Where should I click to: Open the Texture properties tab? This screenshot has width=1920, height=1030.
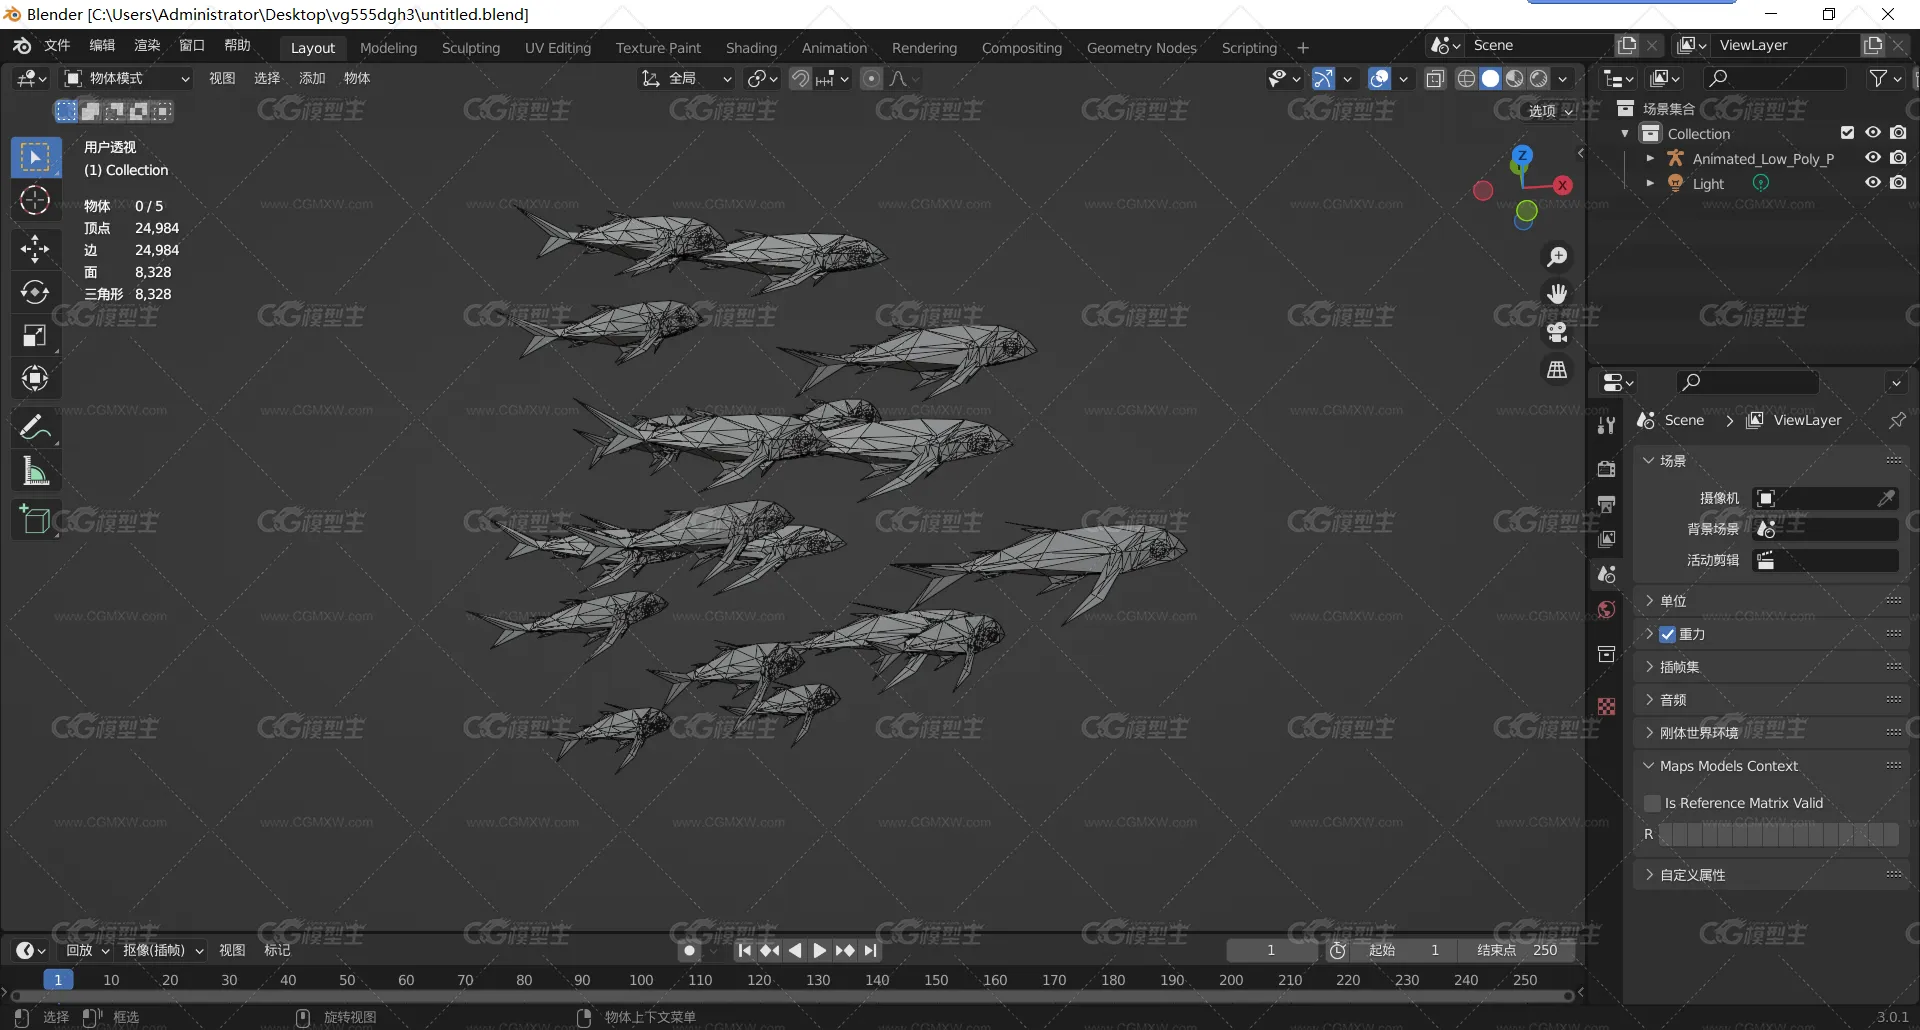click(x=1606, y=706)
